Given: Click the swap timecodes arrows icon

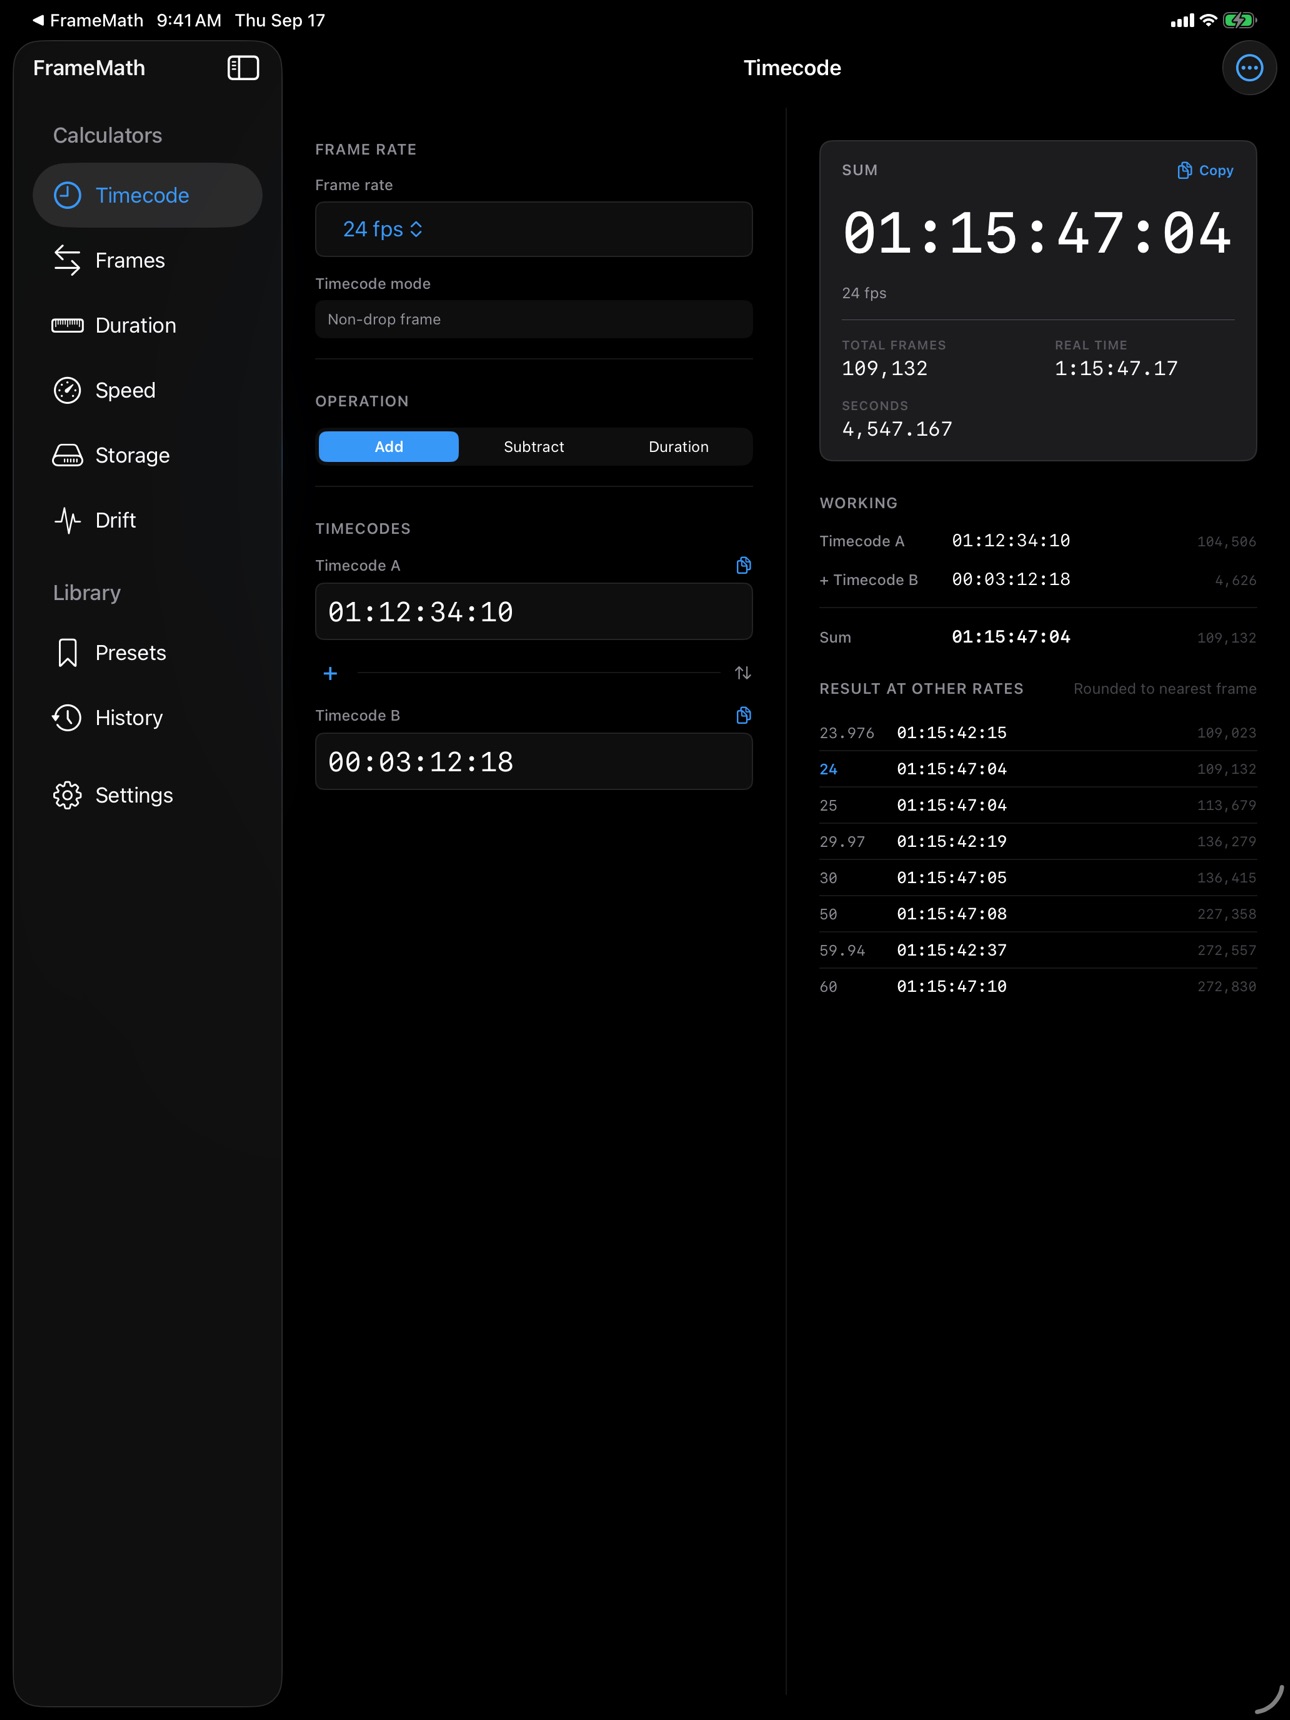Looking at the screenshot, I should [x=743, y=673].
